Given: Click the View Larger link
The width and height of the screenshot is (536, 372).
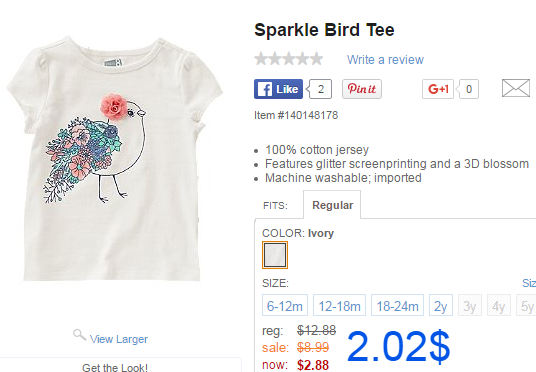Looking at the screenshot, I should [x=119, y=339].
